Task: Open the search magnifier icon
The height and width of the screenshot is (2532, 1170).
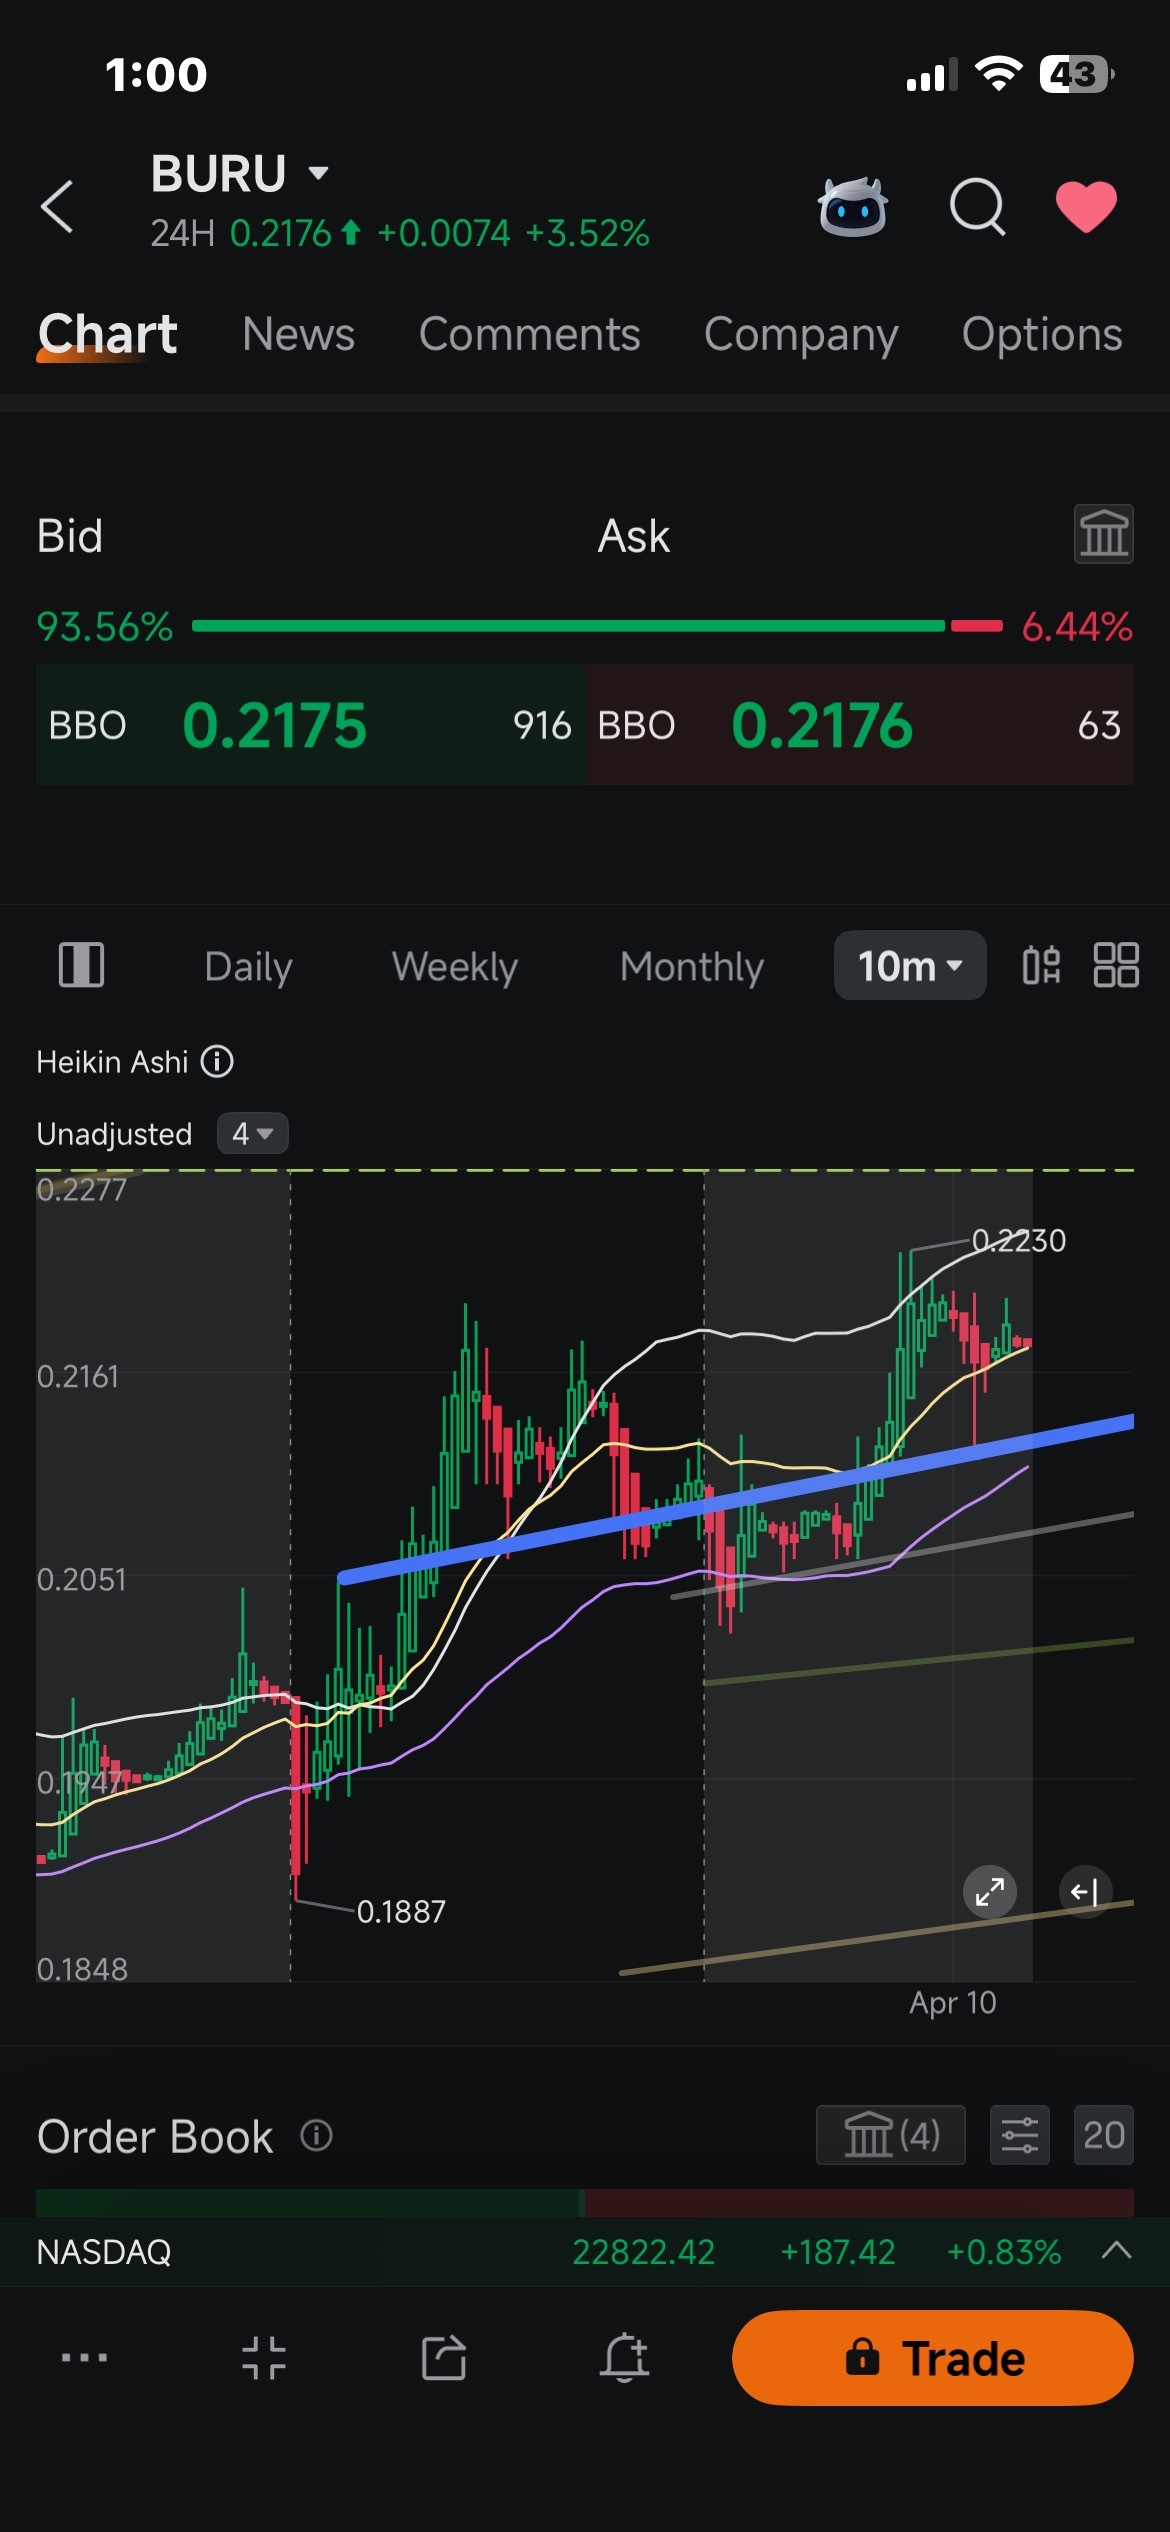Action: [977, 207]
